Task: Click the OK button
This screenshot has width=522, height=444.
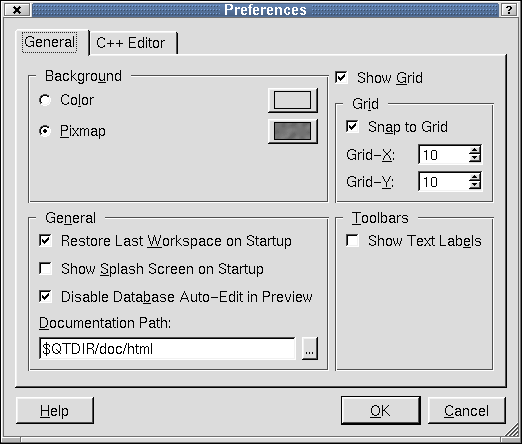Action: 381,410
